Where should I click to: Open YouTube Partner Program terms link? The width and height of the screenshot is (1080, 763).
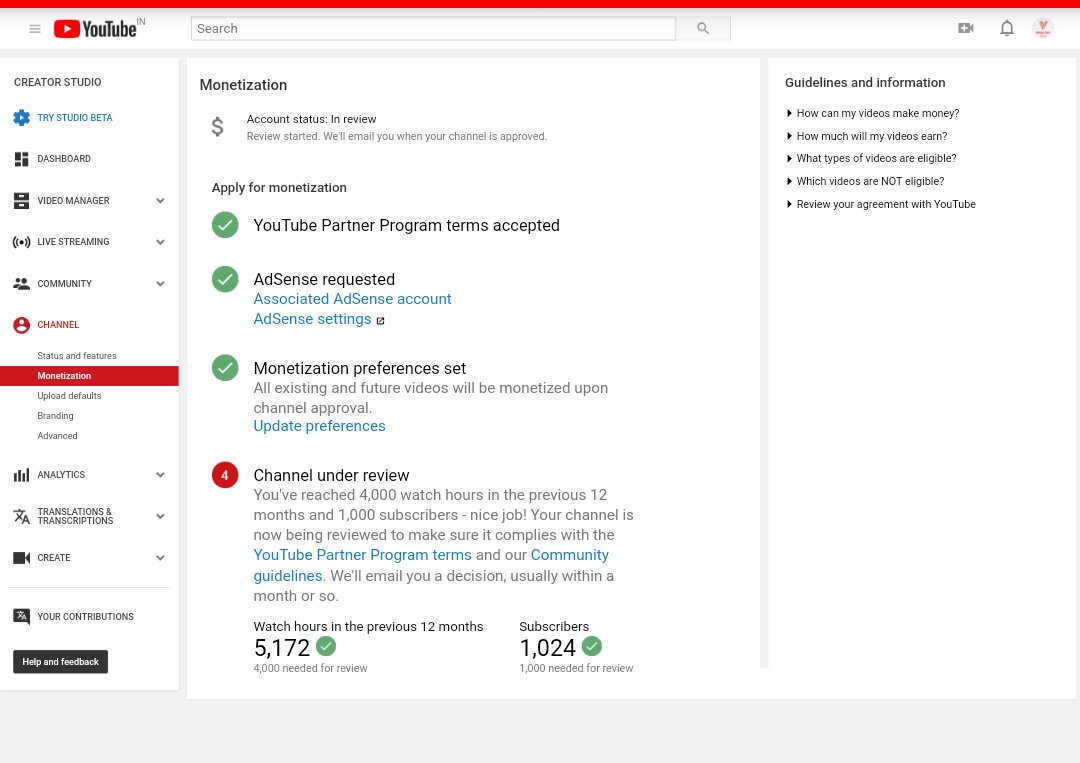362,555
